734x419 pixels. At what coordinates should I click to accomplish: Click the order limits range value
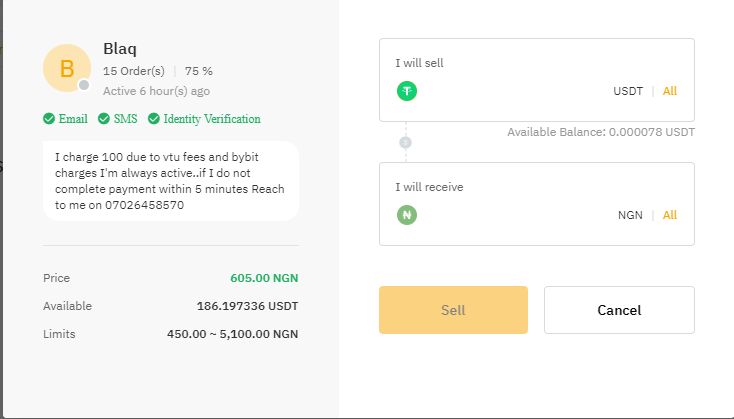pos(232,334)
